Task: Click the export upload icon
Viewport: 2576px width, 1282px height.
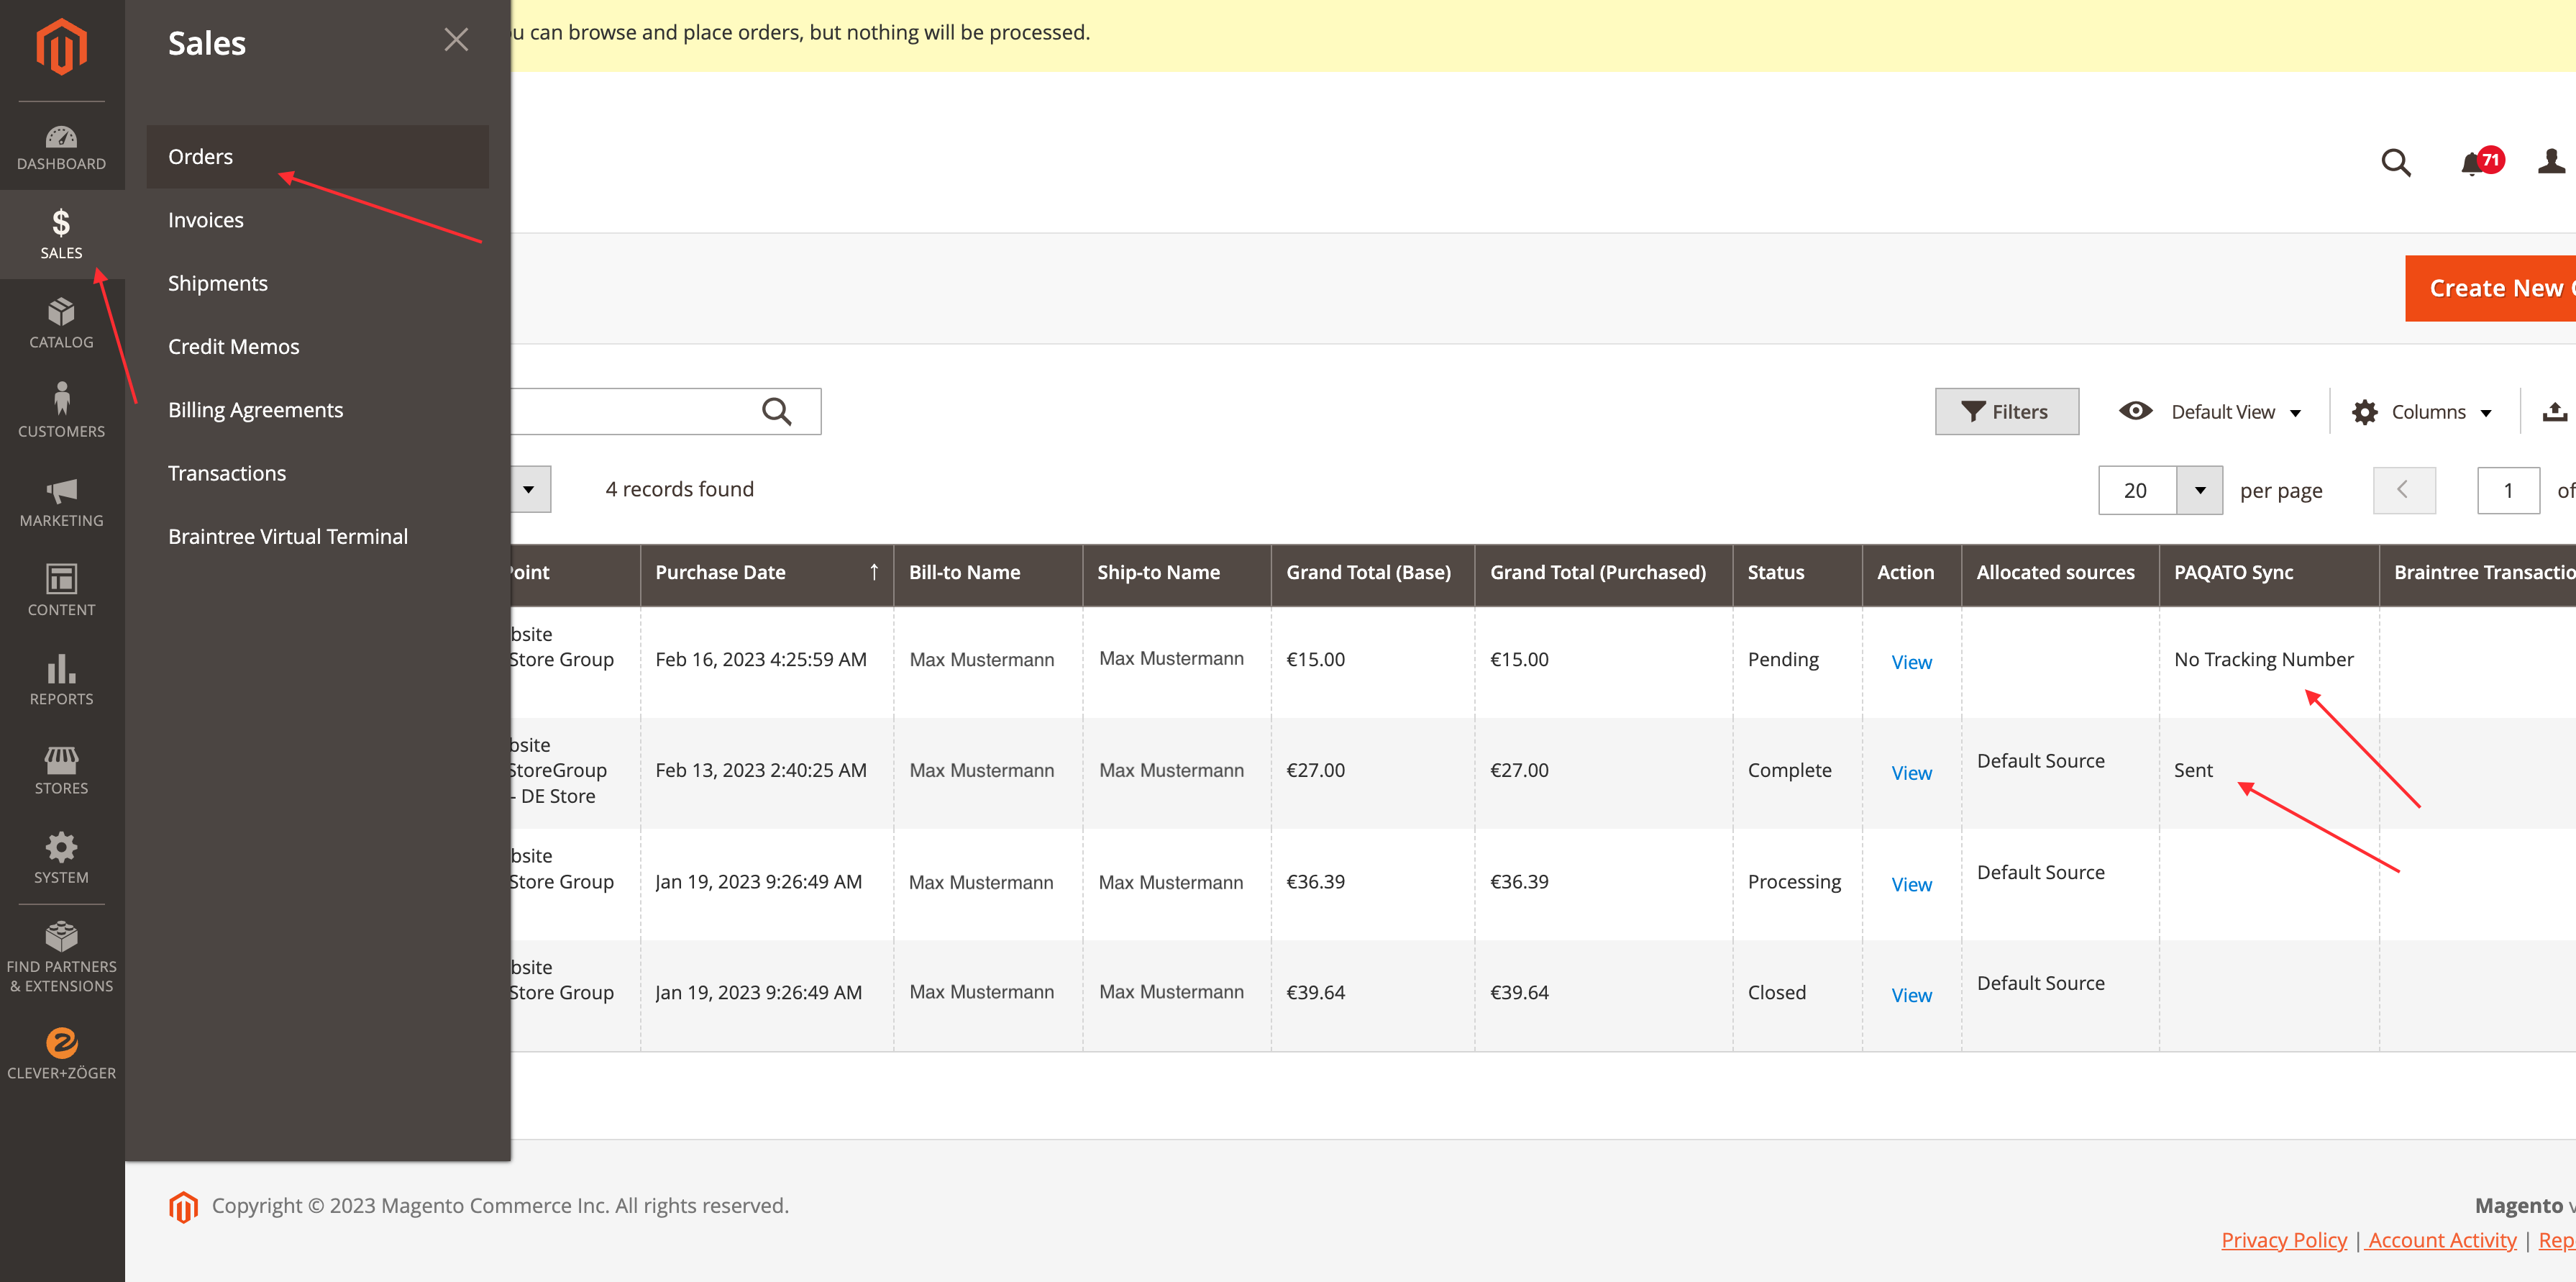Action: tap(2555, 411)
